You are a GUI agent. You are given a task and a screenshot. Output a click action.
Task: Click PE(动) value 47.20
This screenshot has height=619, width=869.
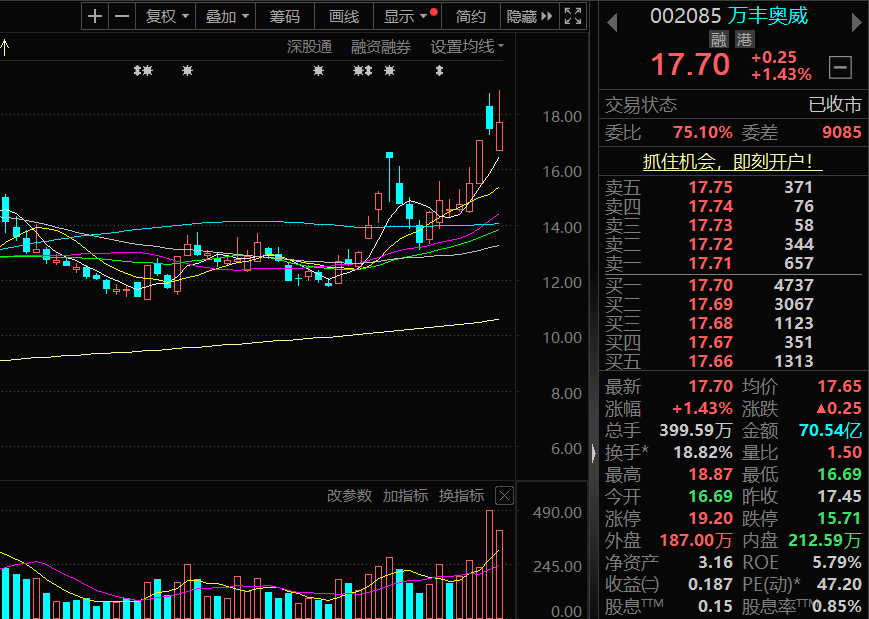(x=839, y=584)
